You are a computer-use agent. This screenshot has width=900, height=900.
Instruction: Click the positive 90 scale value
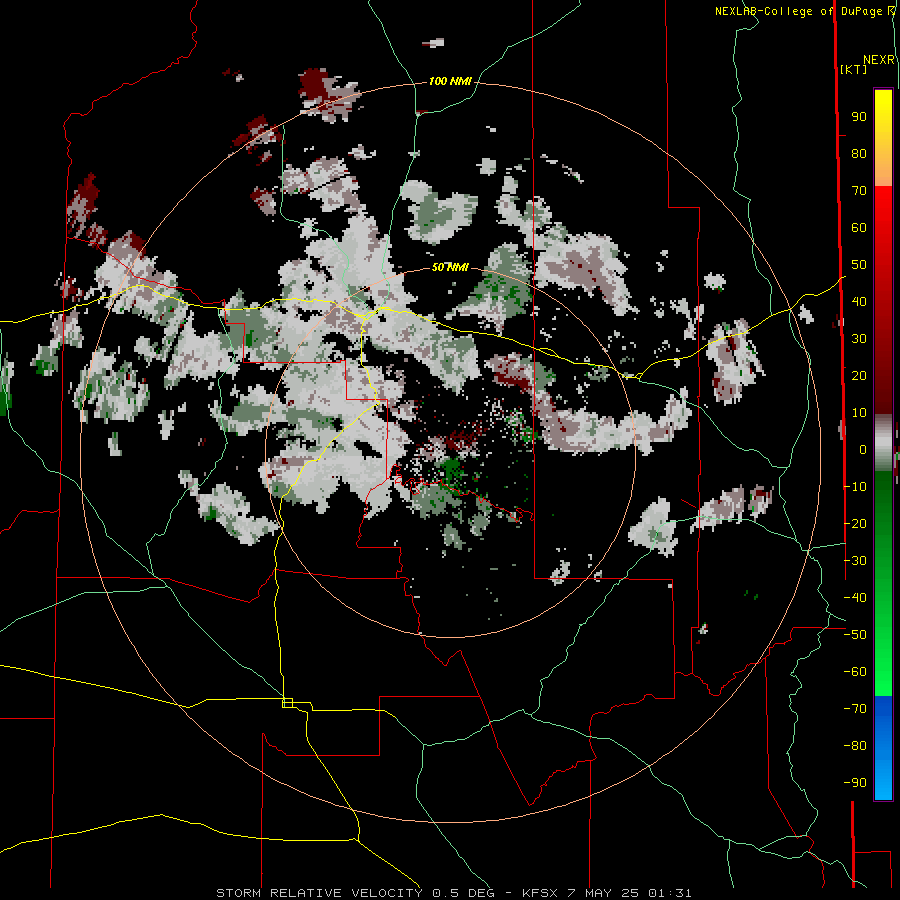pyautogui.click(x=859, y=117)
